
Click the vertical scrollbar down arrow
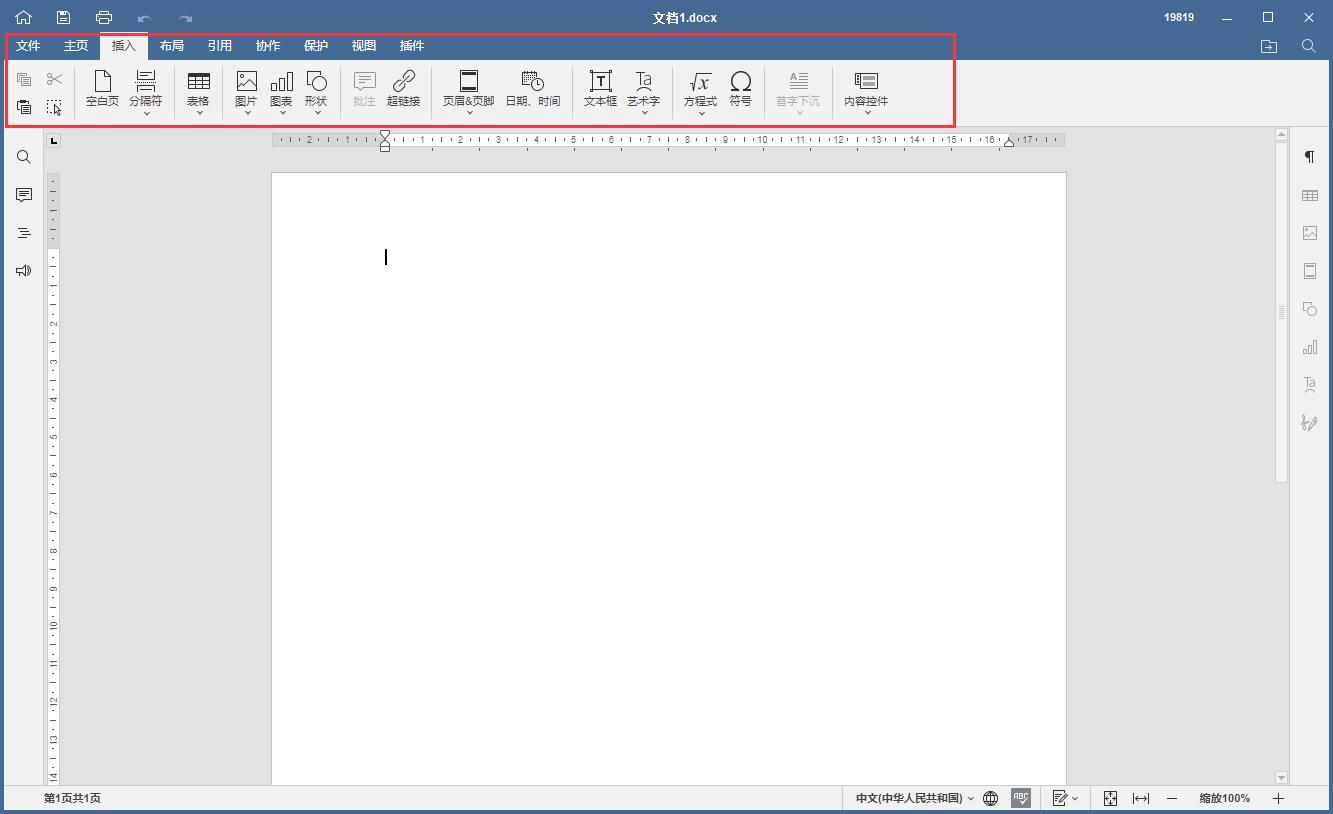(1281, 777)
